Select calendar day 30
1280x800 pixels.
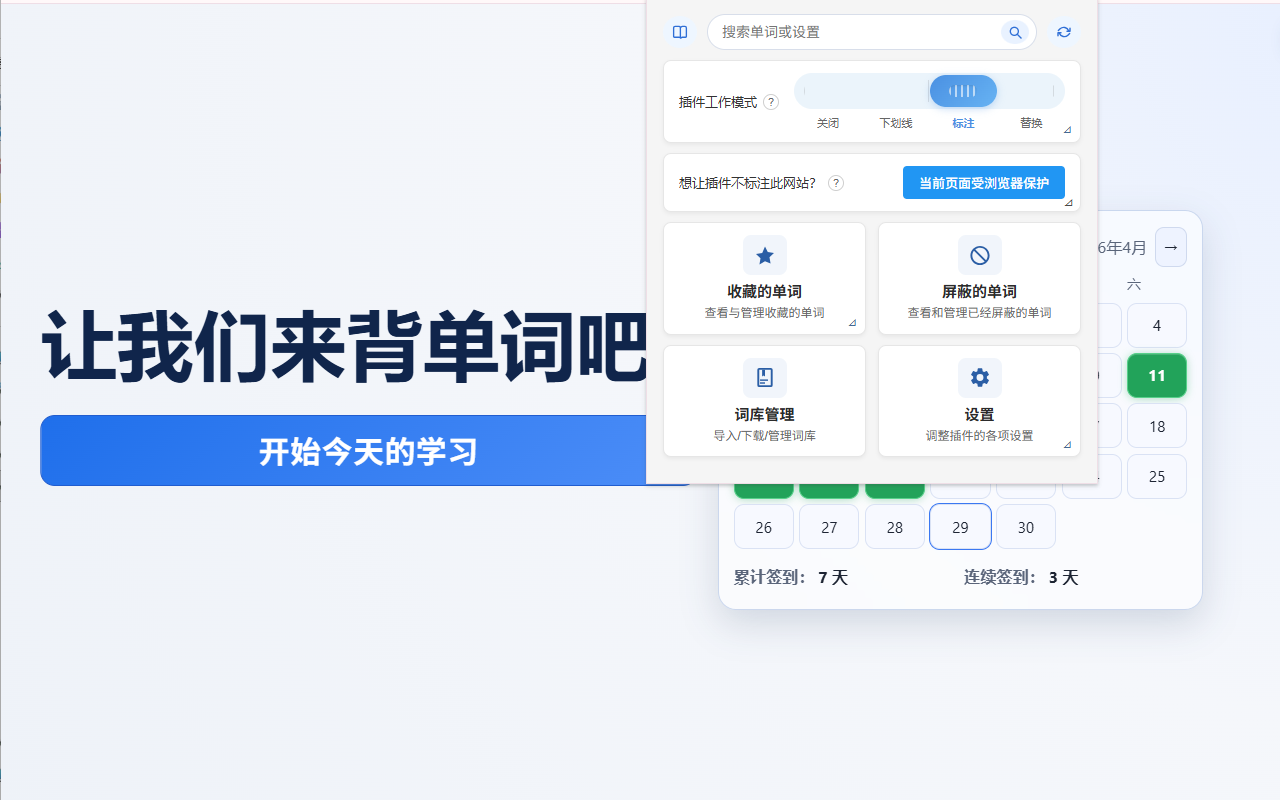[x=1026, y=527]
